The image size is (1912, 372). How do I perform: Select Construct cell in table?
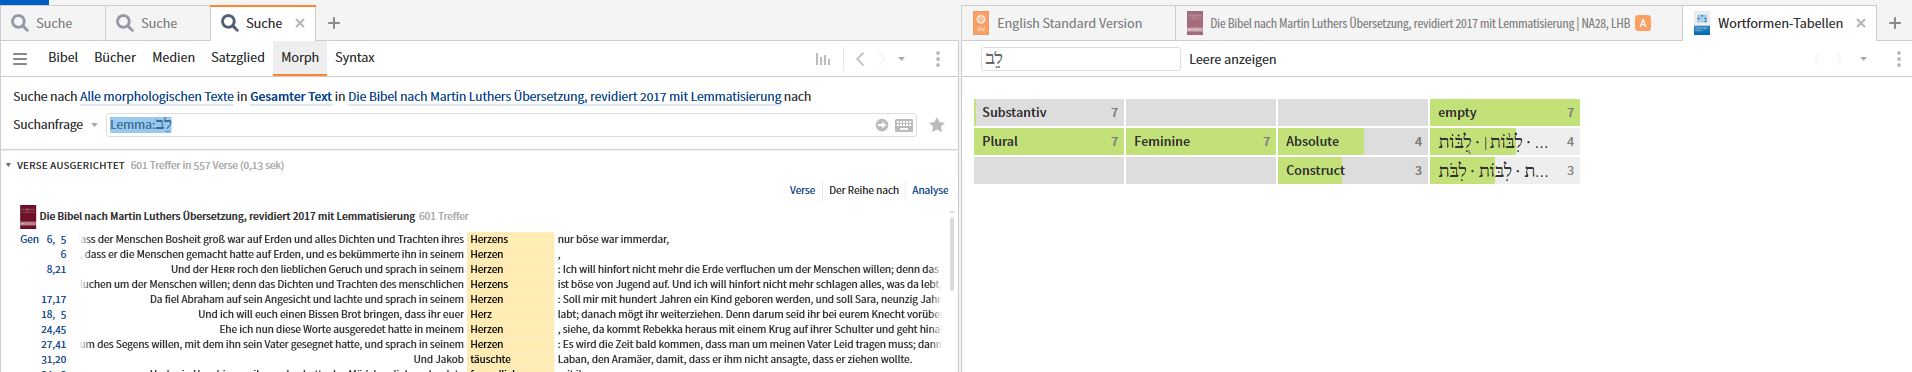(x=1353, y=170)
